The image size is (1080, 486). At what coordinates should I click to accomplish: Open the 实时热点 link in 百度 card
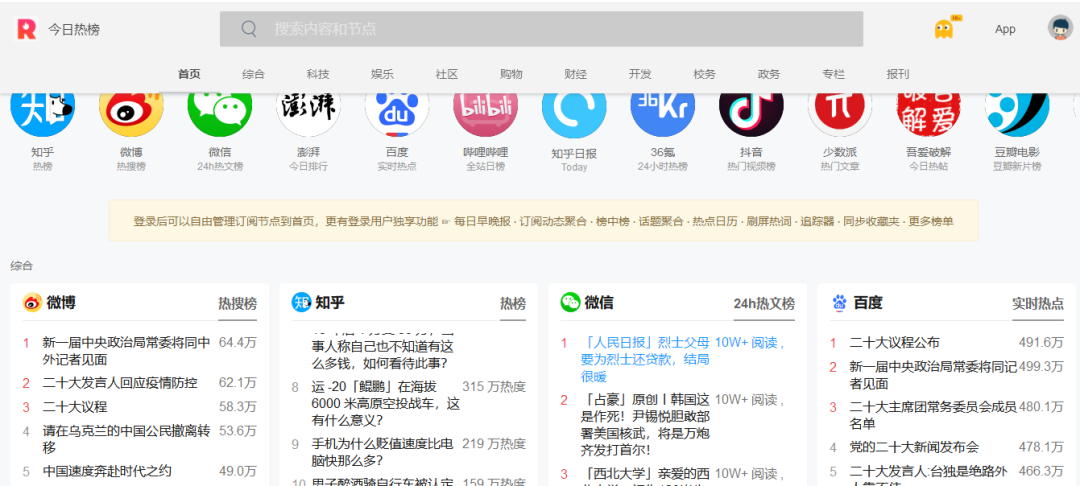pos(1037,304)
